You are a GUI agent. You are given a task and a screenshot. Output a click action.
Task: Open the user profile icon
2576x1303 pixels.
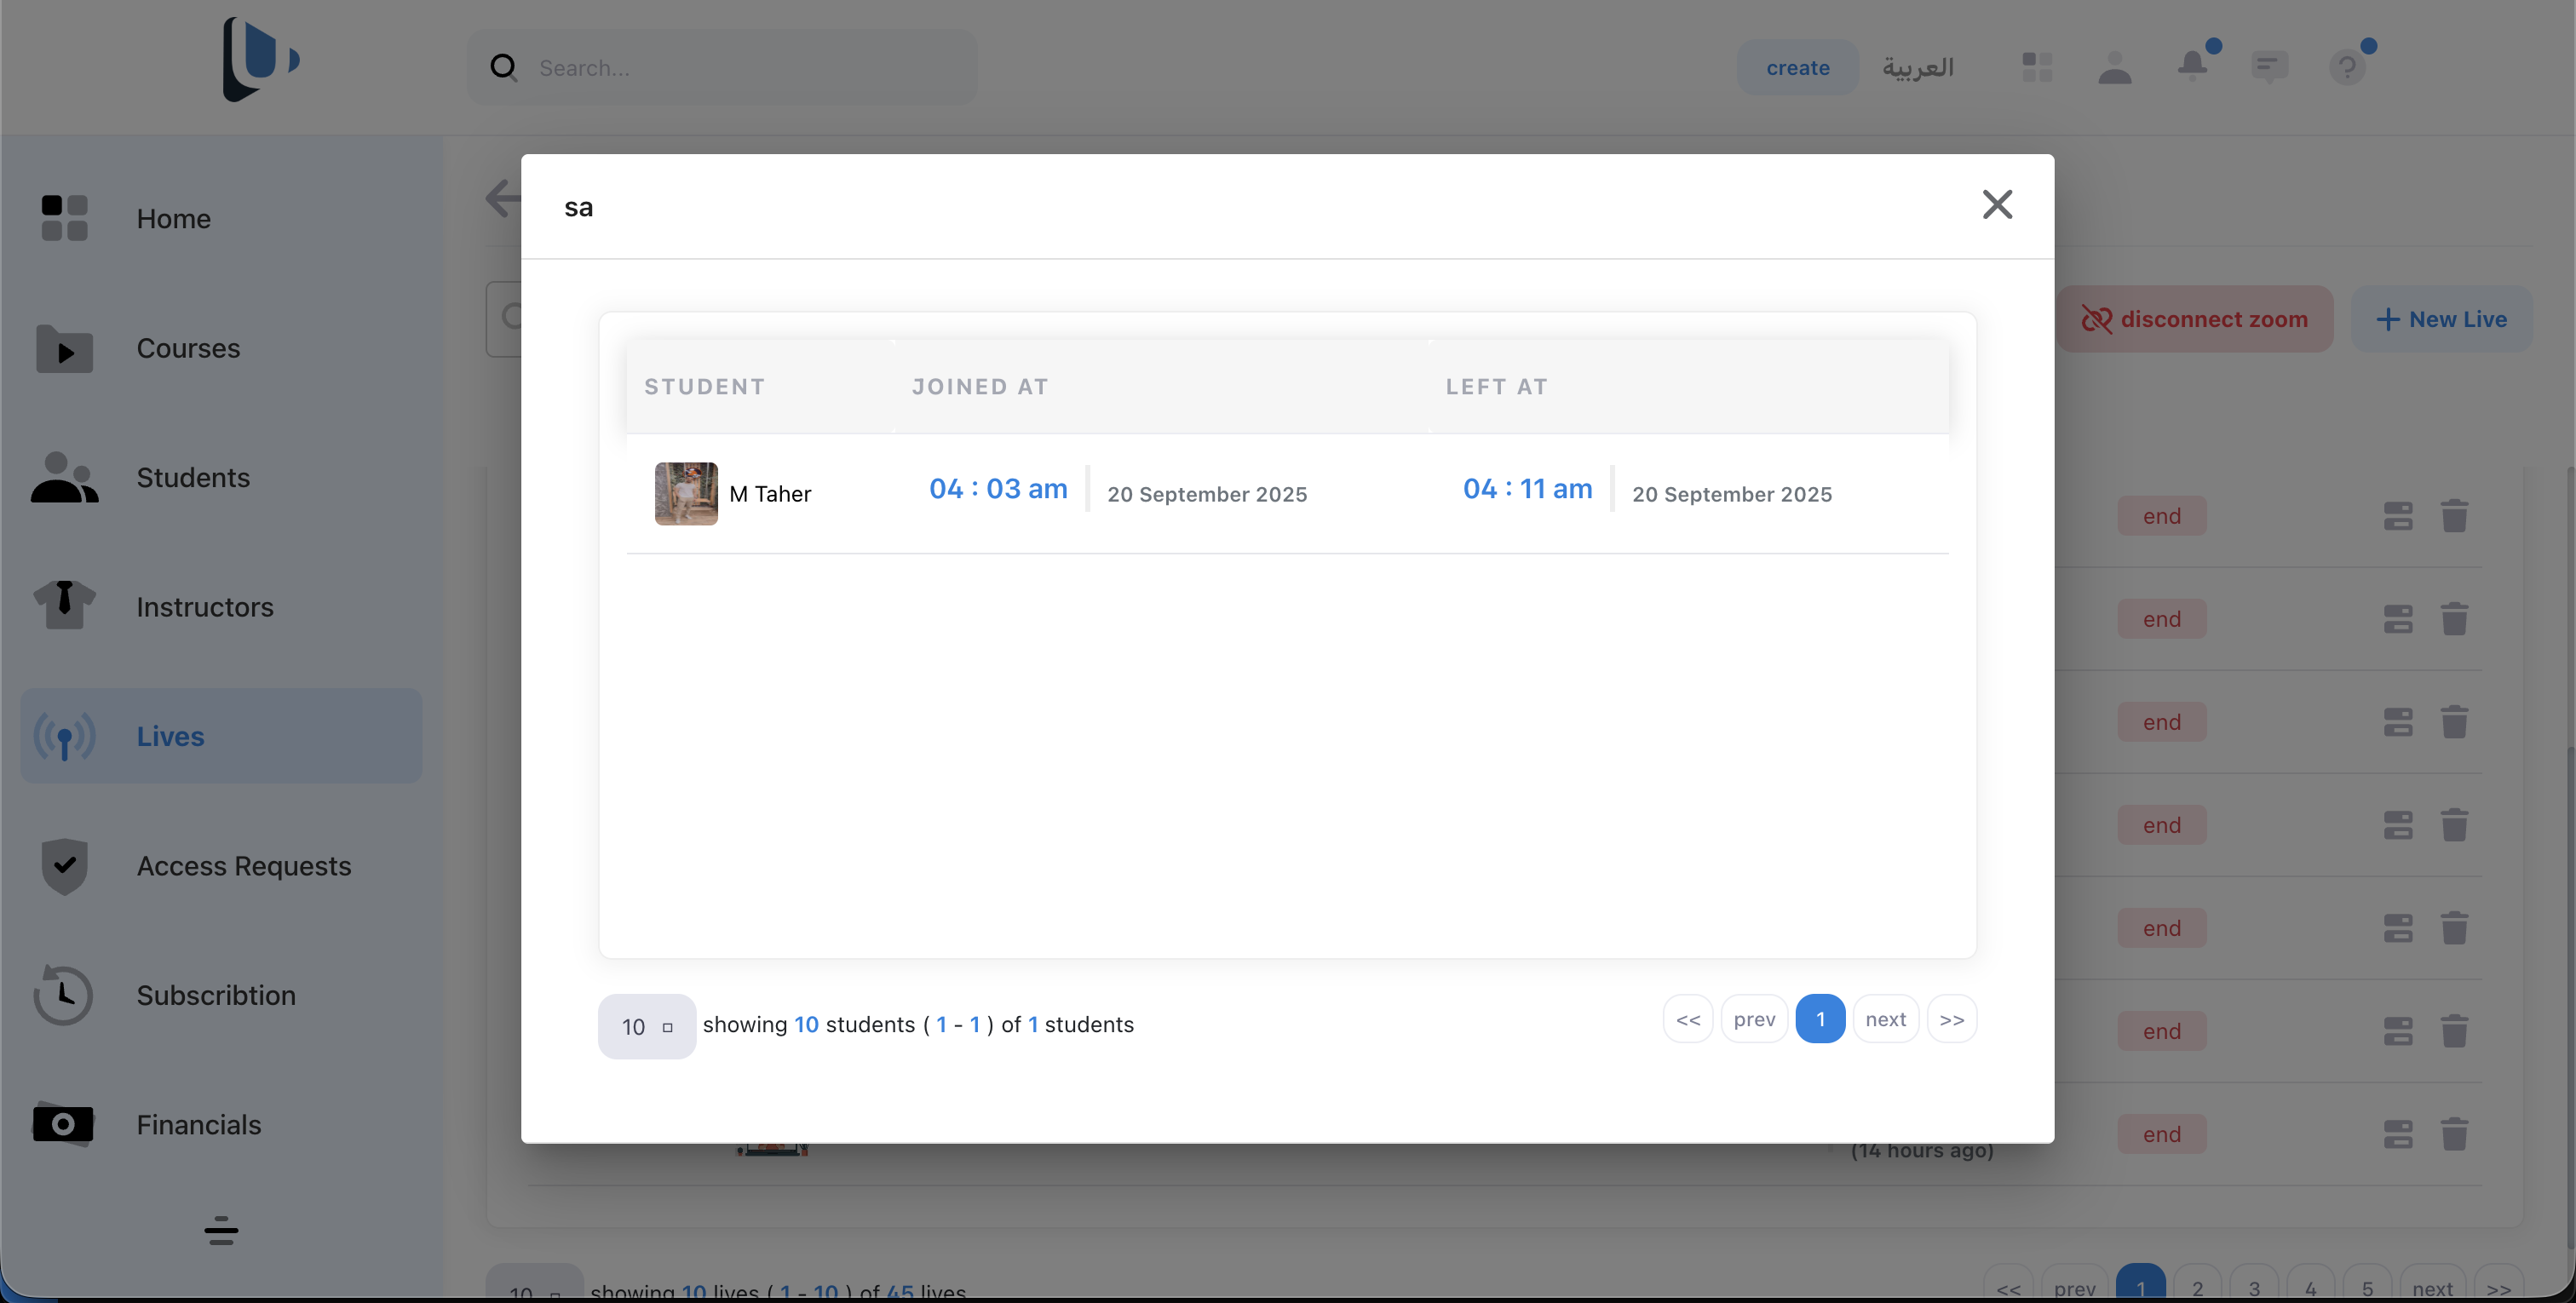coord(2115,67)
